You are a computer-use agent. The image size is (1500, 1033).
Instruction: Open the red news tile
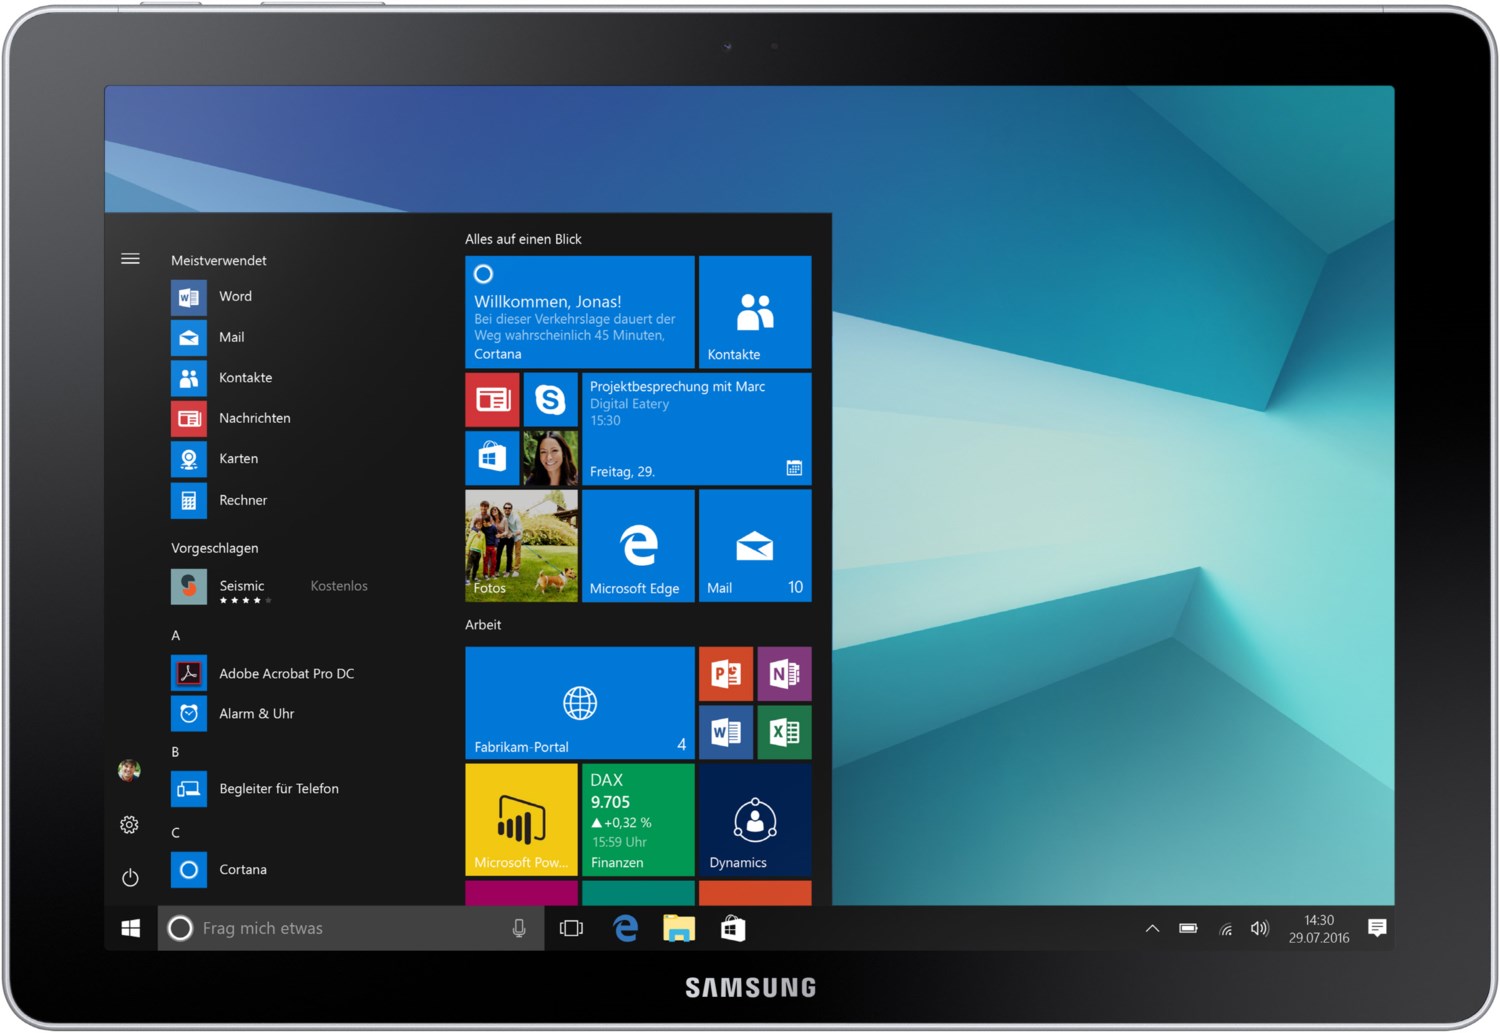click(x=492, y=400)
